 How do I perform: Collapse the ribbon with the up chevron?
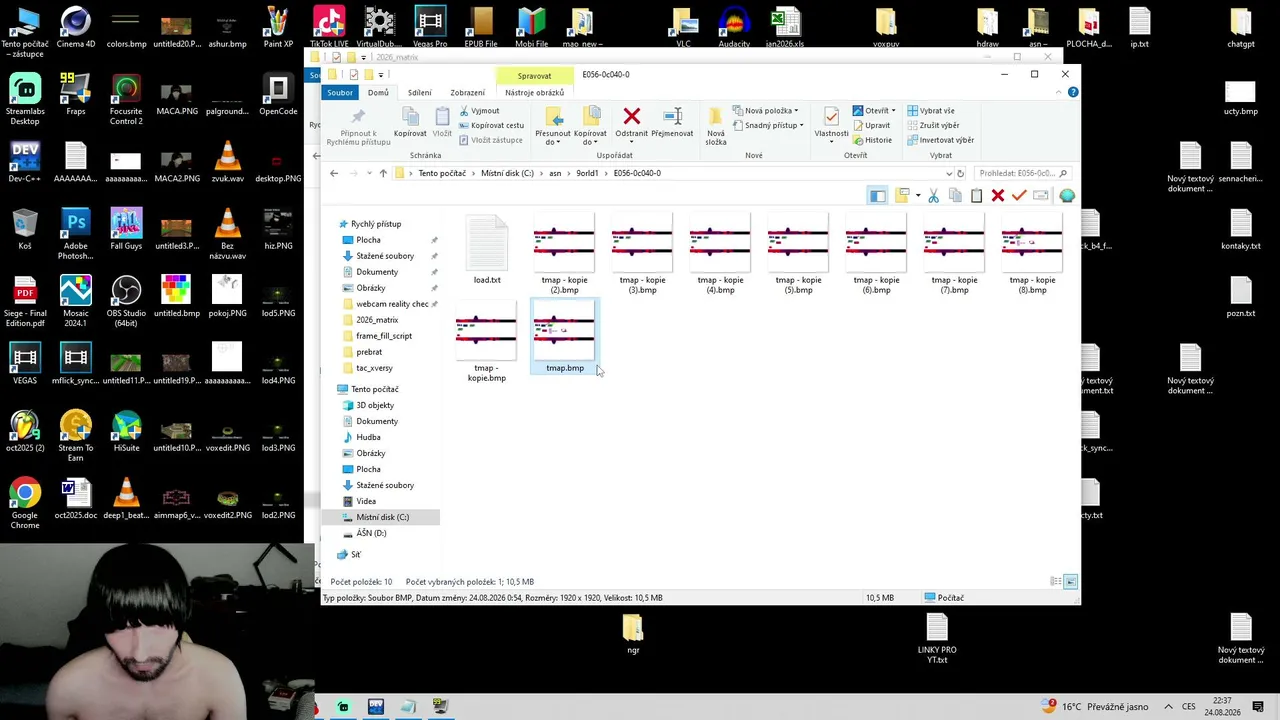(1059, 92)
